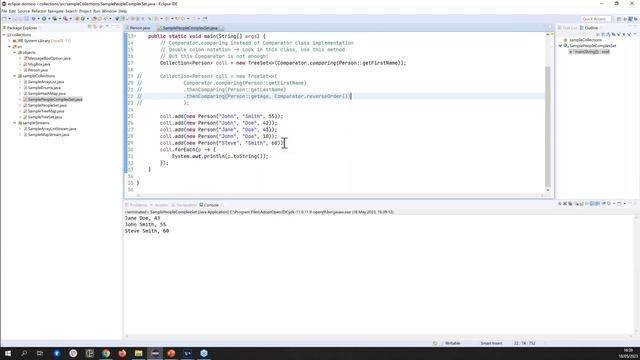Click Writable status bar entry

(x=452, y=343)
